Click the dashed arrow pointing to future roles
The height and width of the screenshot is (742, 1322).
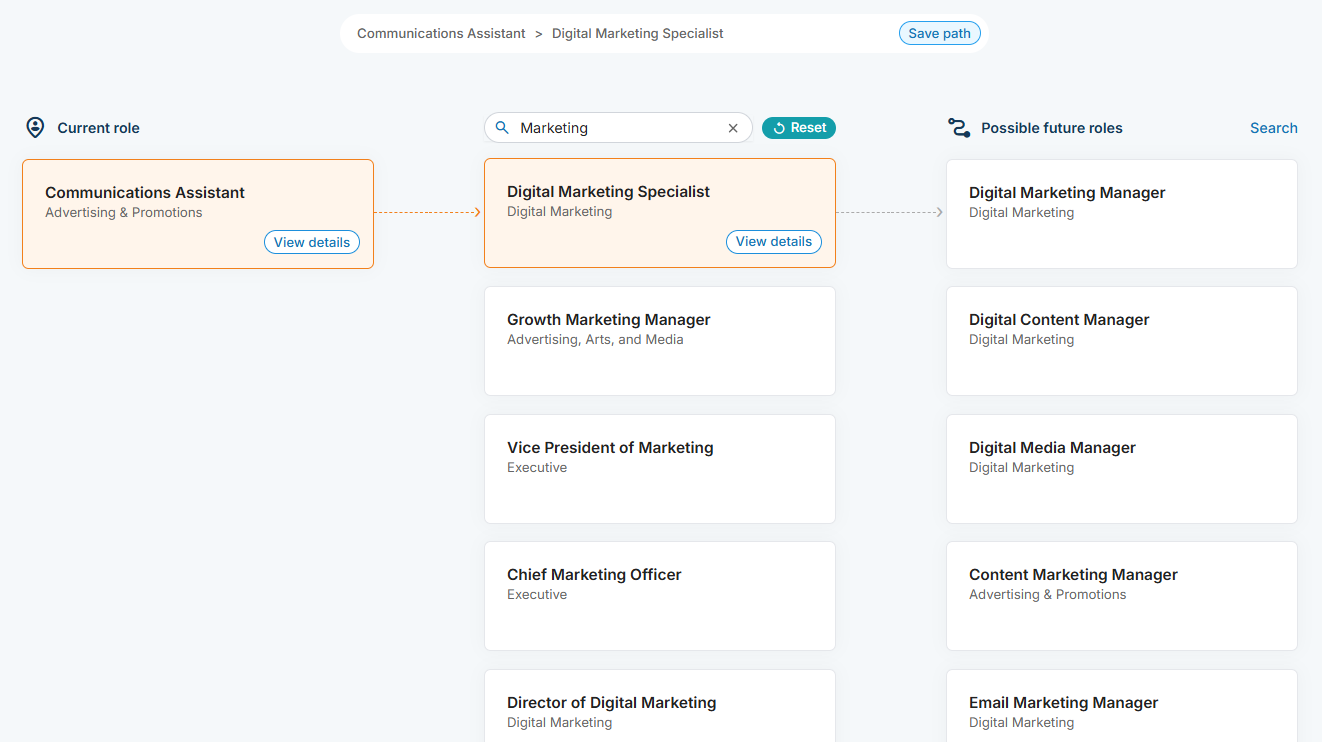891,212
